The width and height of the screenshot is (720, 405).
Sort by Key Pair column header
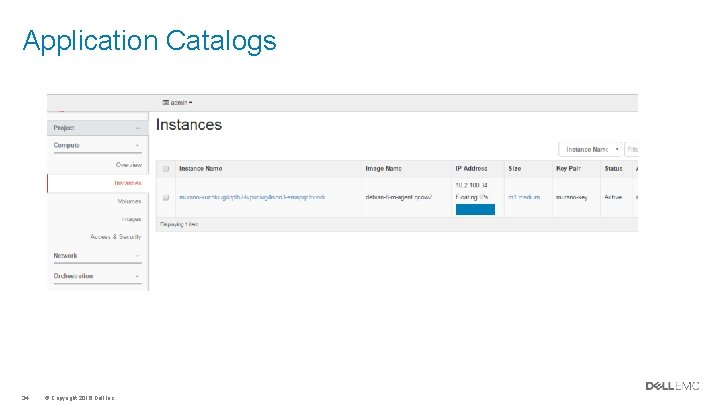click(x=568, y=169)
